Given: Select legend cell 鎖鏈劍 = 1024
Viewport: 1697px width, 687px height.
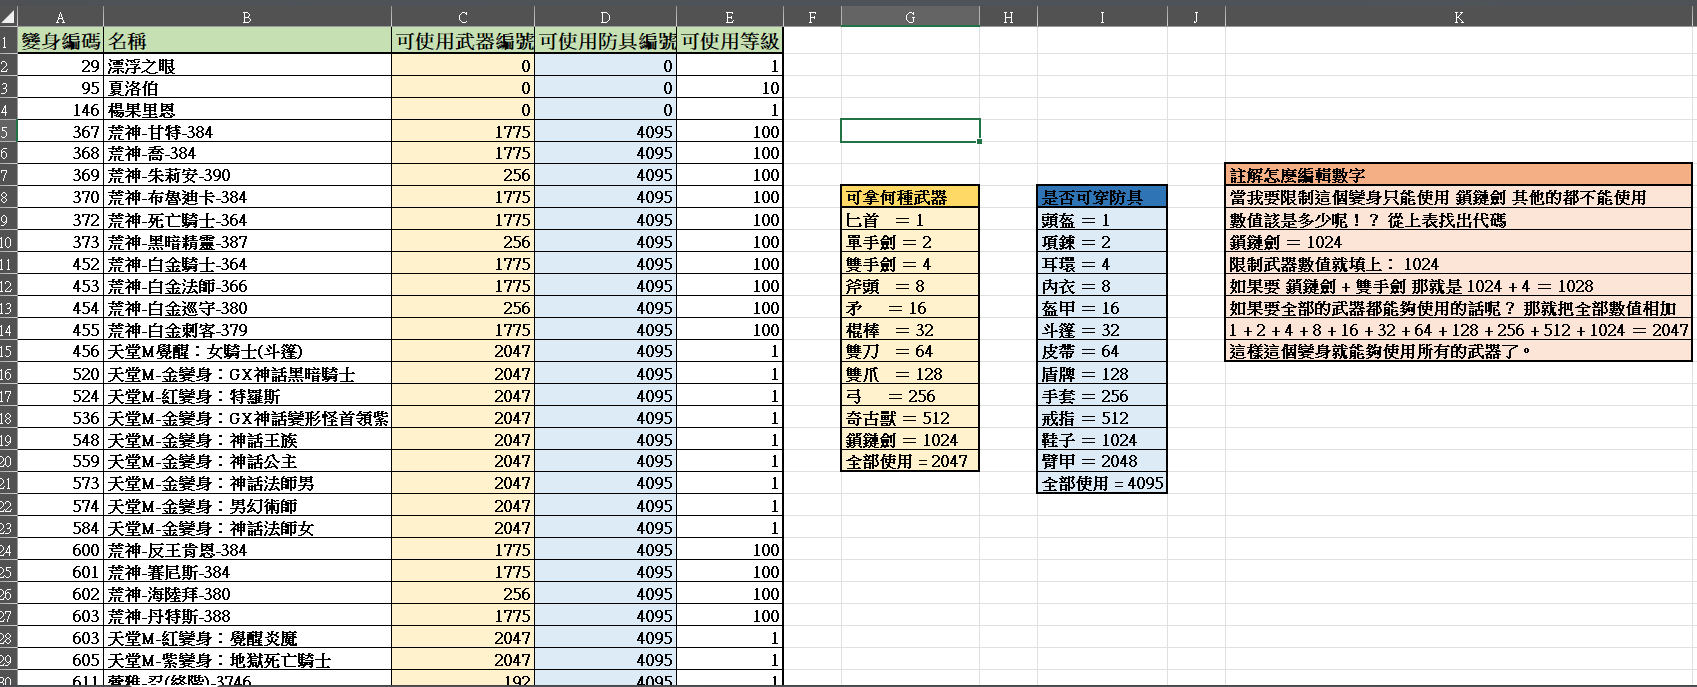Looking at the screenshot, I should [910, 440].
